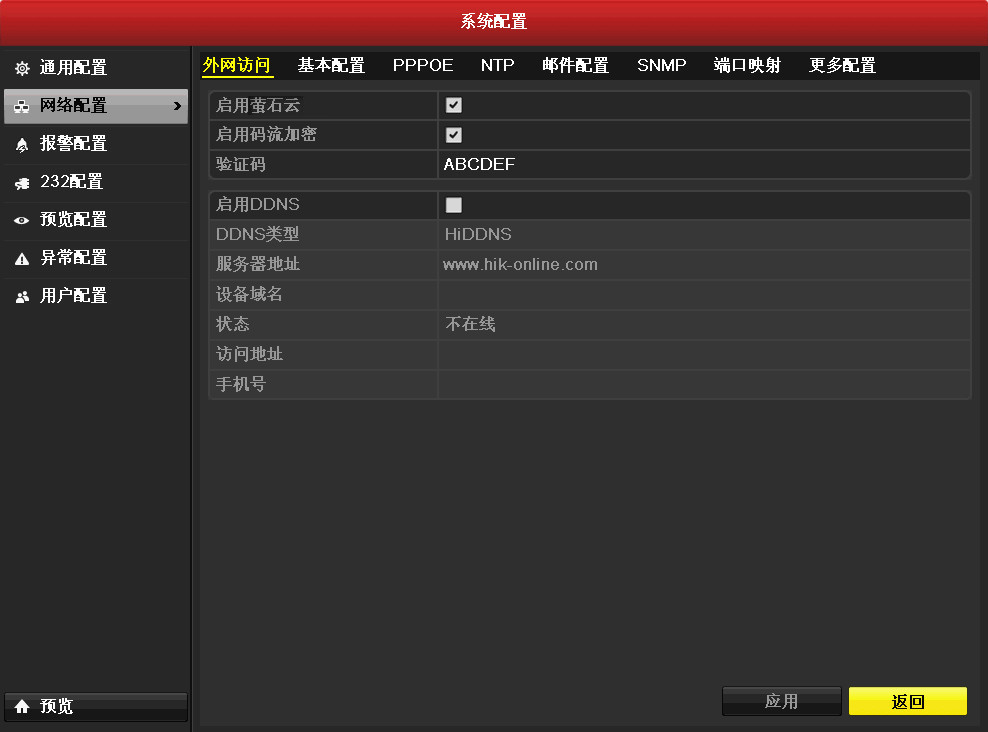Click the users icon for 用户配置
The height and width of the screenshot is (732, 988).
pyautogui.click(x=22, y=297)
